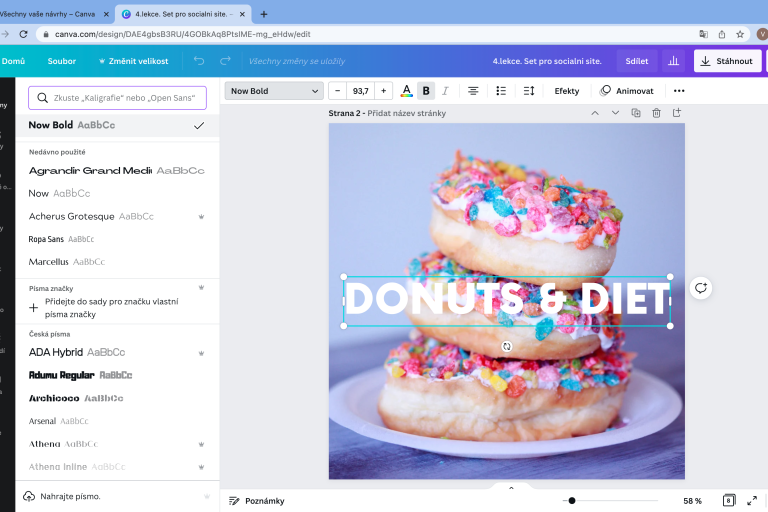This screenshot has width=768, height=512.
Task: Open the analytics chart icon
Action: click(x=673, y=61)
